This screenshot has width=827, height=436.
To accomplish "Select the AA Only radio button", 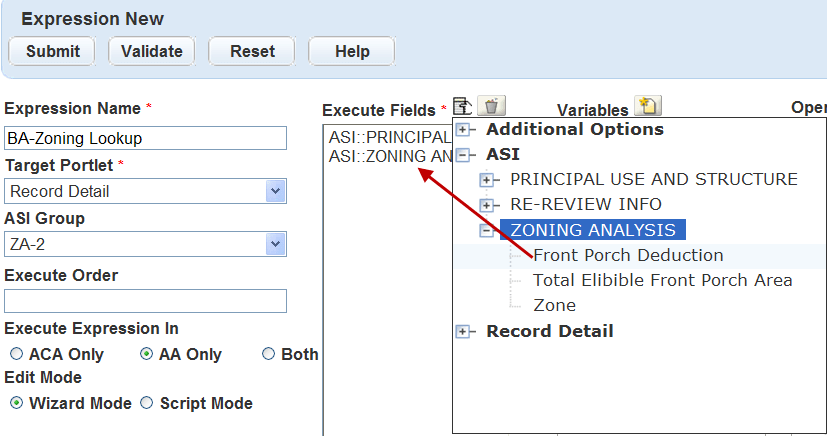I will (x=146, y=354).
